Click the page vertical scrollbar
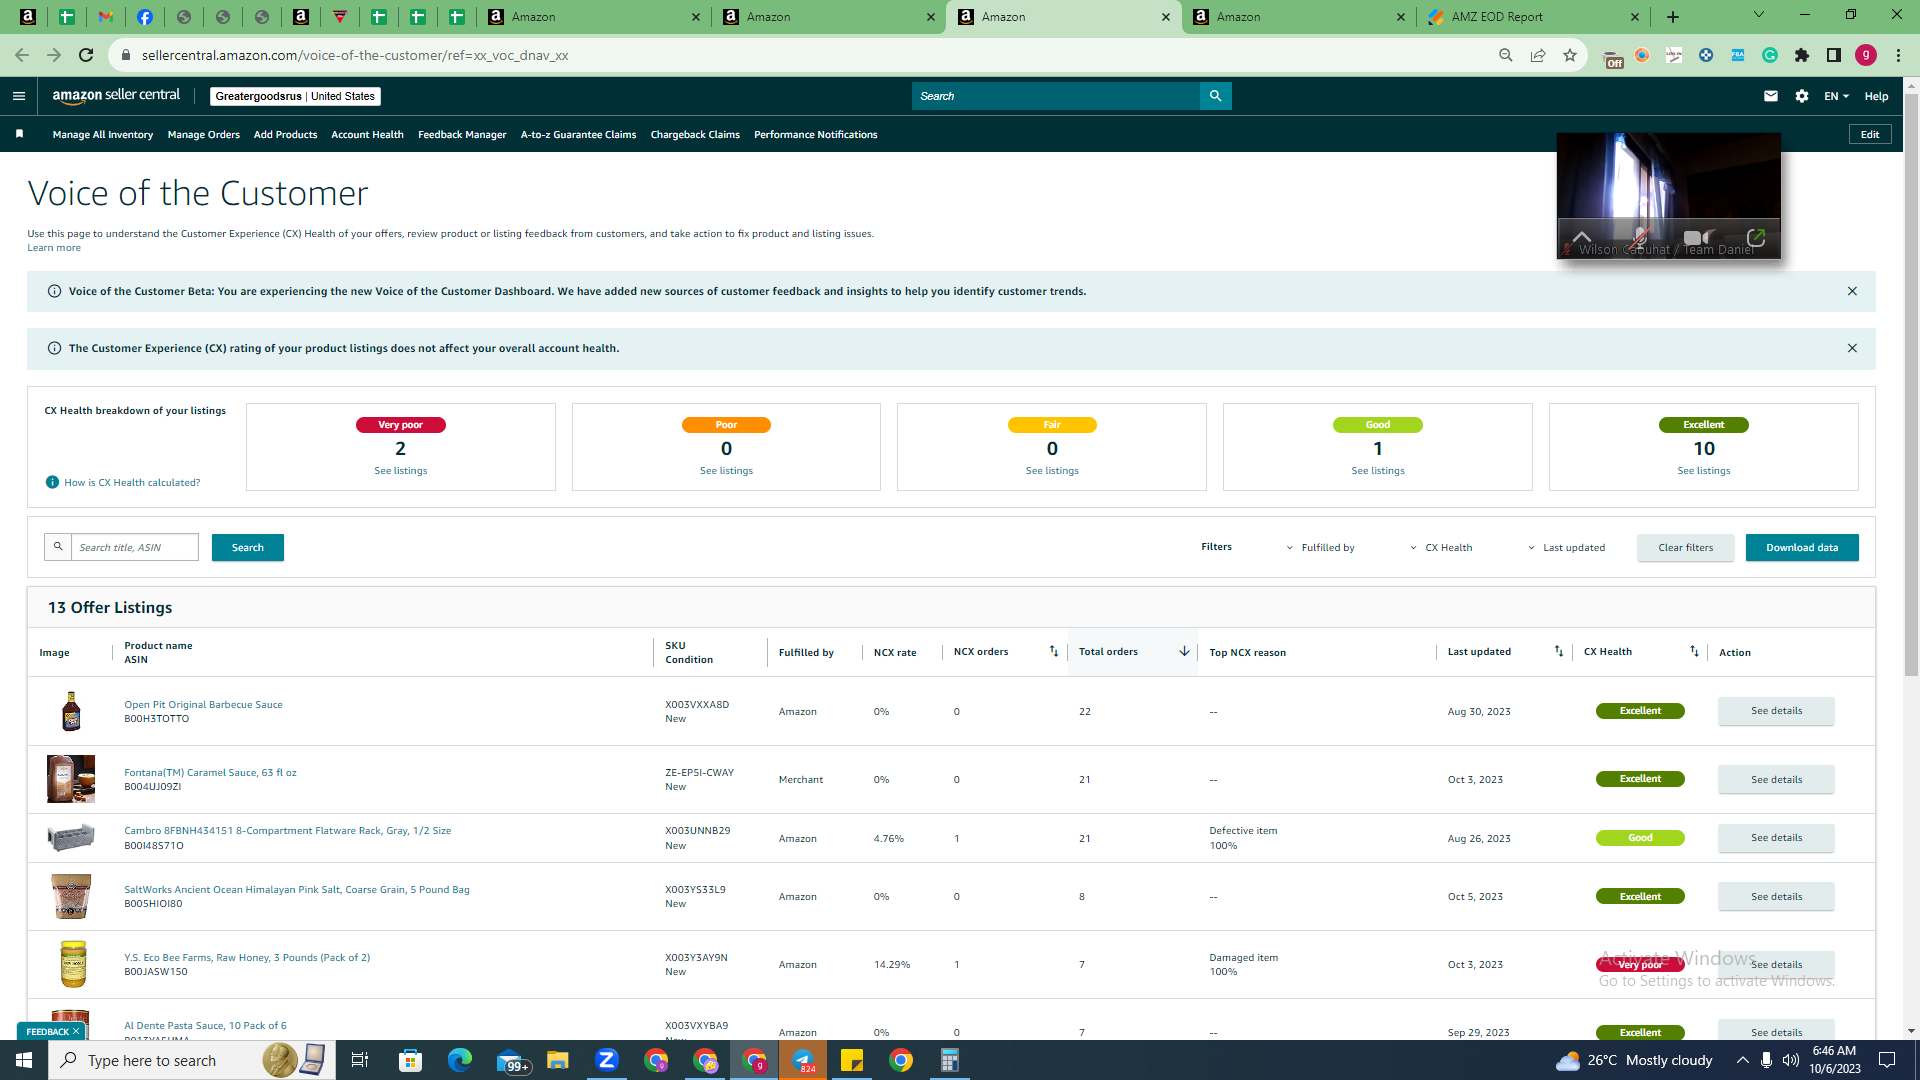Screen dimensions: 1920x1080 point(1911,386)
